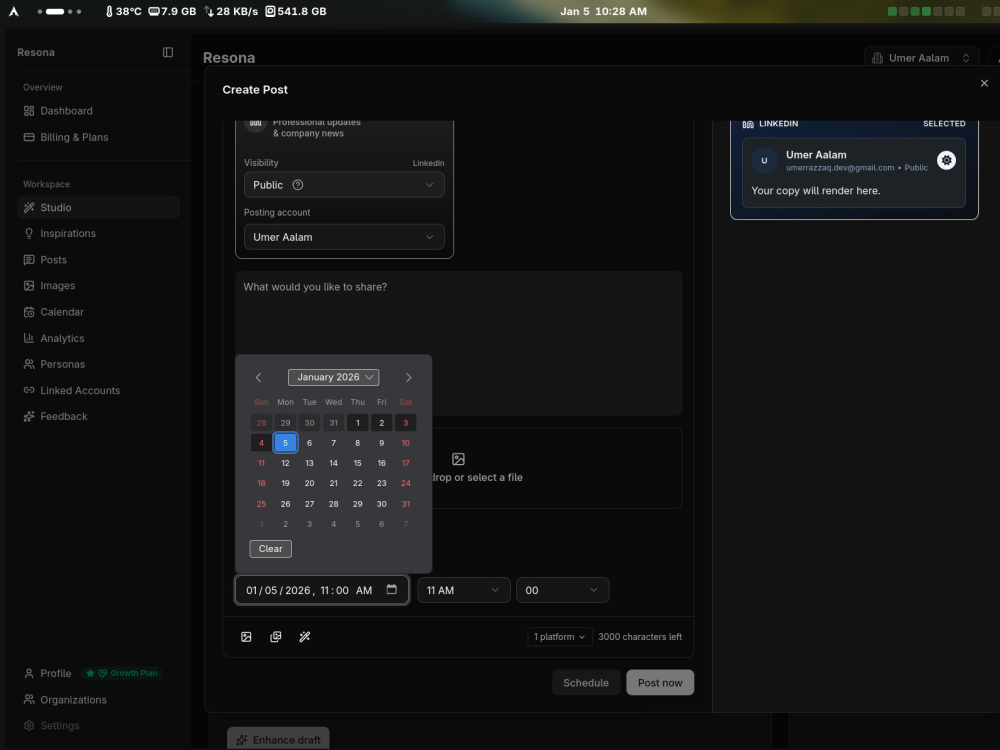Viewport: 1000px width, 750px height.
Task: Click the network speed indicator
Action: click(x=231, y=11)
